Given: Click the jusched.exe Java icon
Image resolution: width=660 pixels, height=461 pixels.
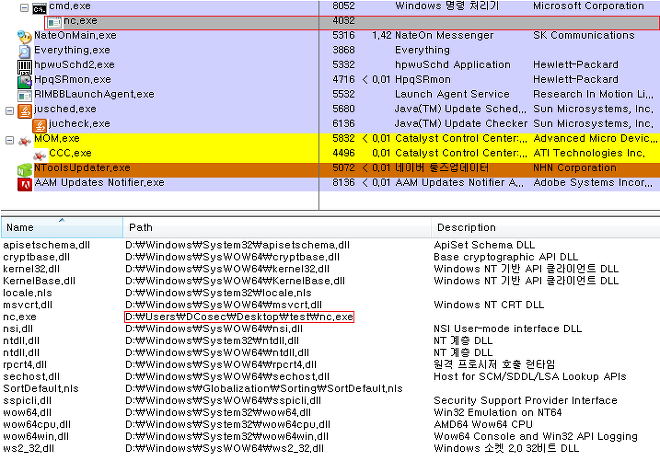Looking at the screenshot, I should click(24, 111).
